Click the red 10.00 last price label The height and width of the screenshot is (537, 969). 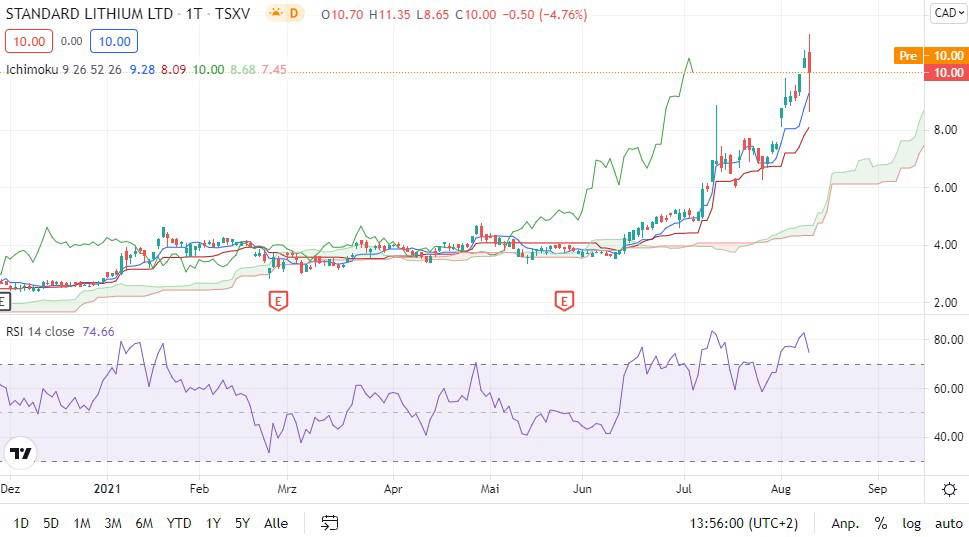pos(945,72)
